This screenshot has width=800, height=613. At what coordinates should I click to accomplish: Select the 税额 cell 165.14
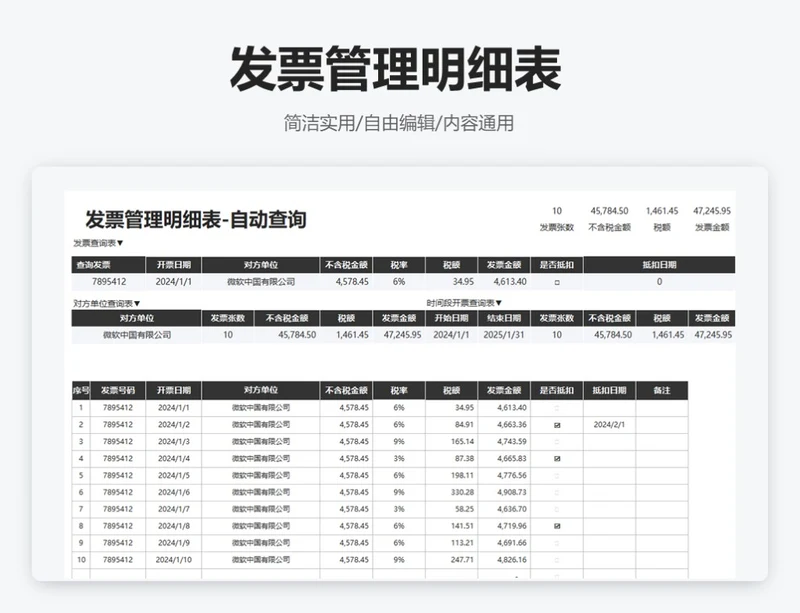451,442
